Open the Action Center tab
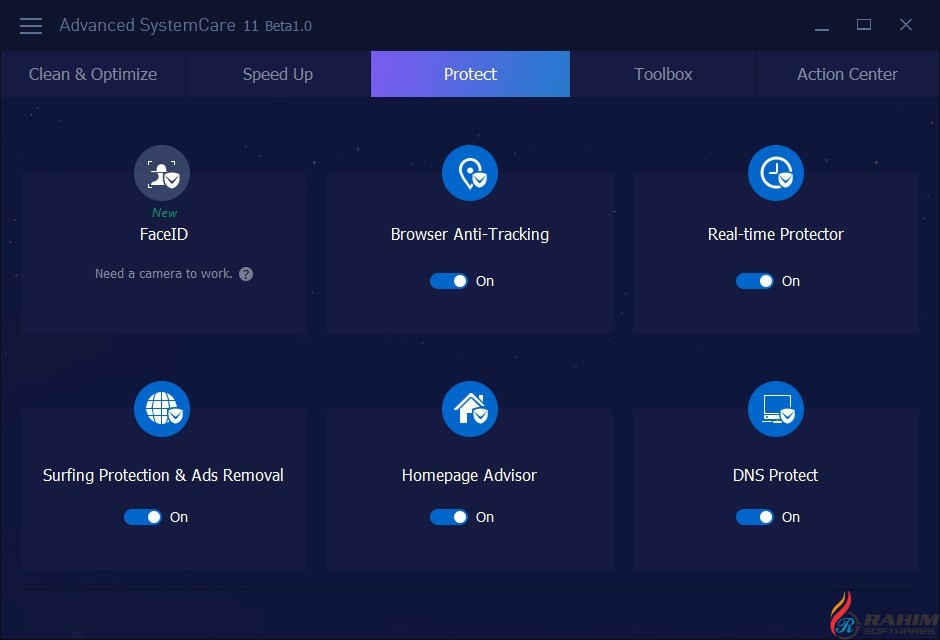Image resolution: width=940 pixels, height=640 pixels. [x=847, y=74]
